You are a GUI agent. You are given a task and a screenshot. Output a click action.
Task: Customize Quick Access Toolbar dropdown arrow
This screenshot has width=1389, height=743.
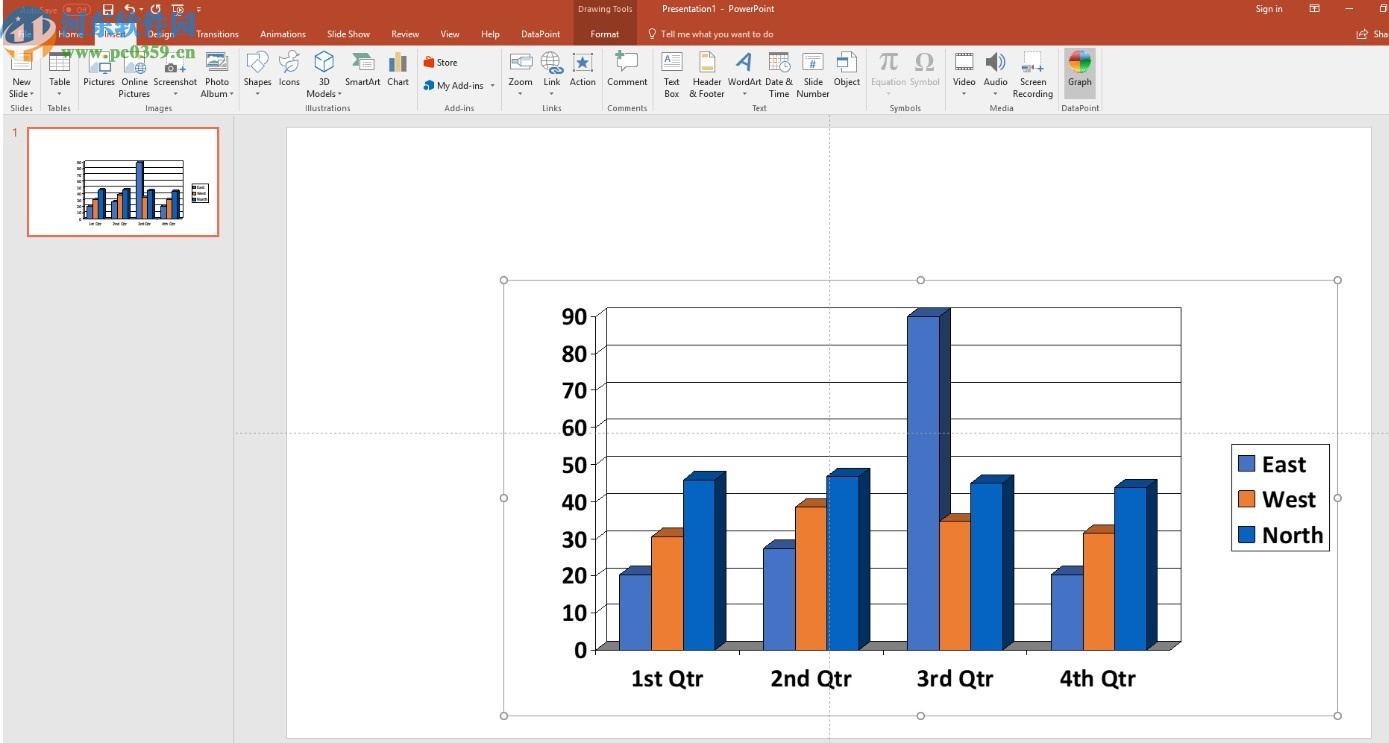pos(198,9)
